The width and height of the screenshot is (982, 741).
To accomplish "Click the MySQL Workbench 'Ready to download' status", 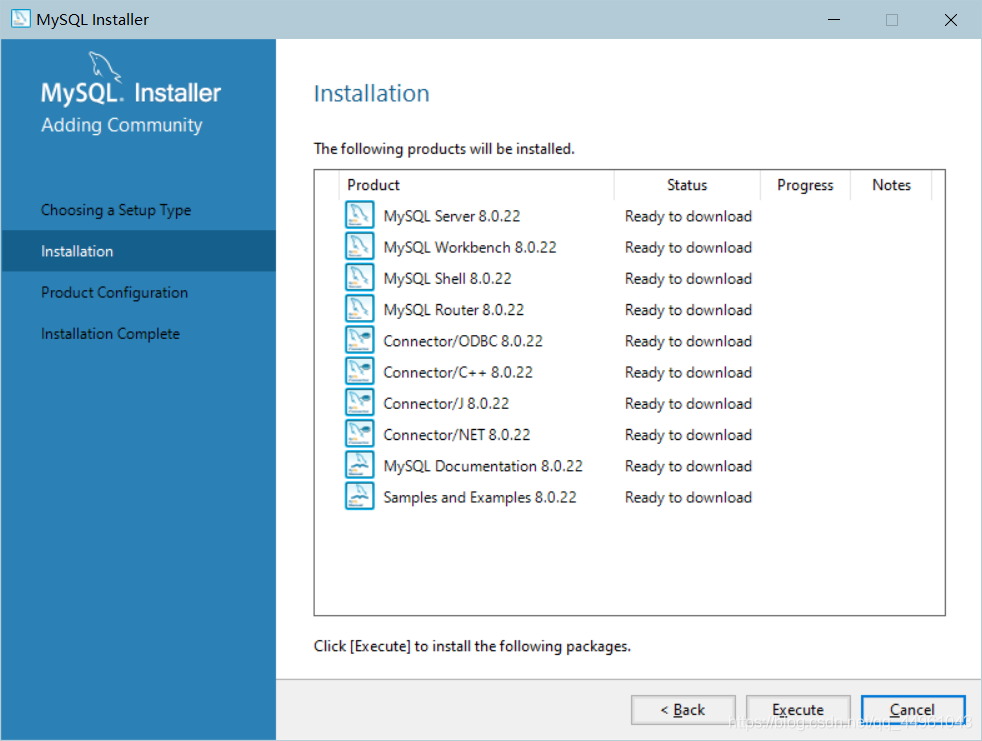I will [688, 247].
